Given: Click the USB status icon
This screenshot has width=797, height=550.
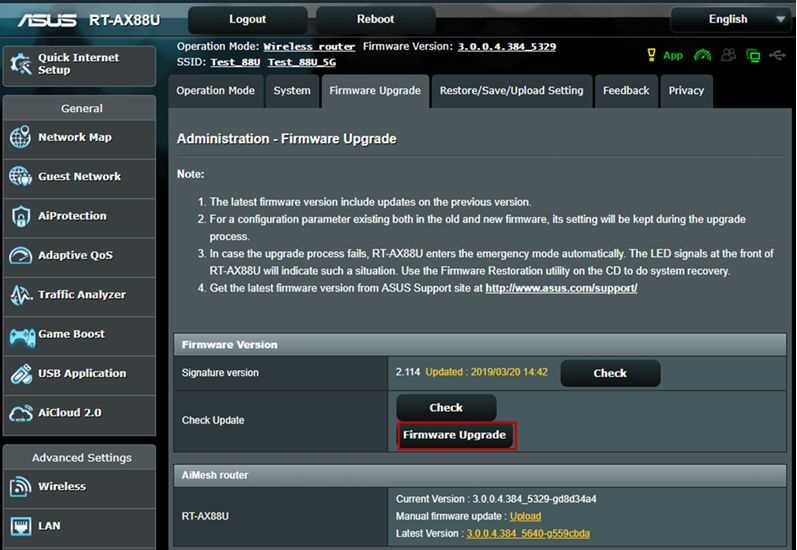Looking at the screenshot, I should [778, 54].
